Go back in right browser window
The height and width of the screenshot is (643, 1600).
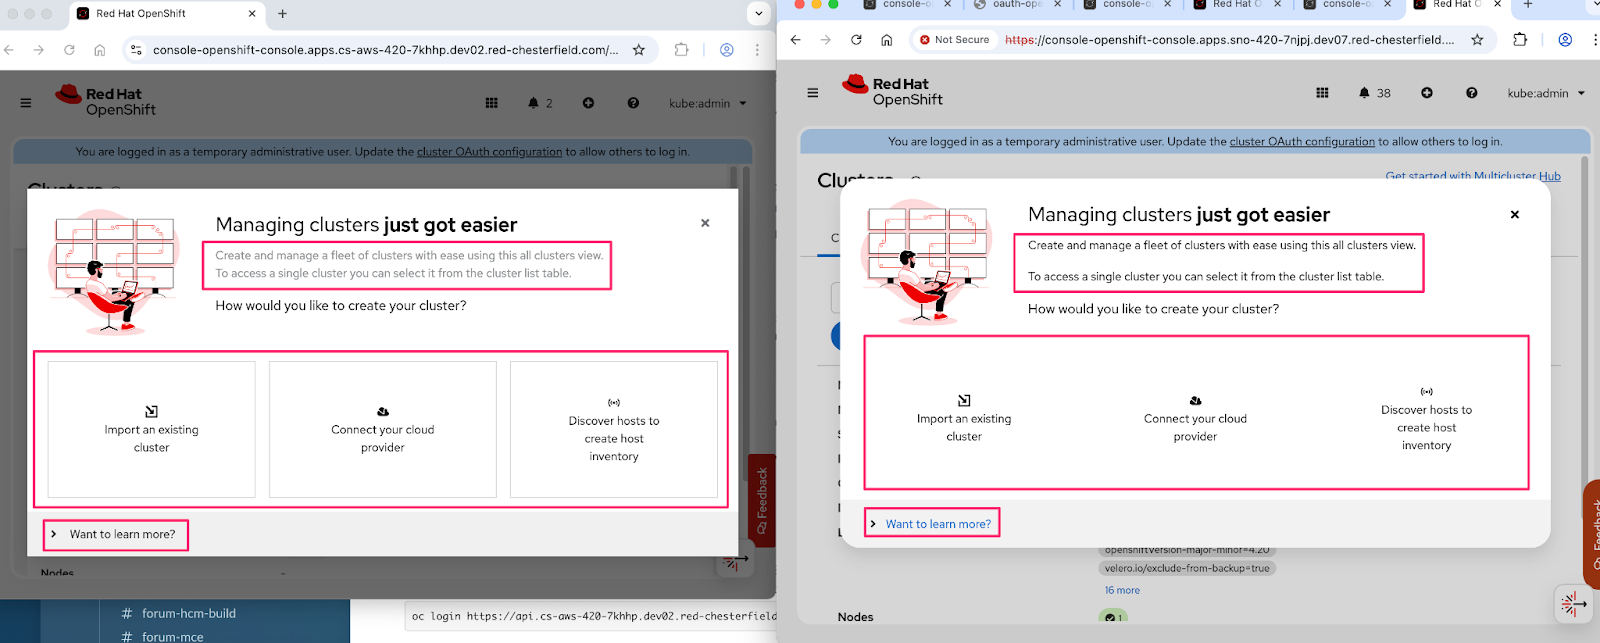(x=796, y=40)
